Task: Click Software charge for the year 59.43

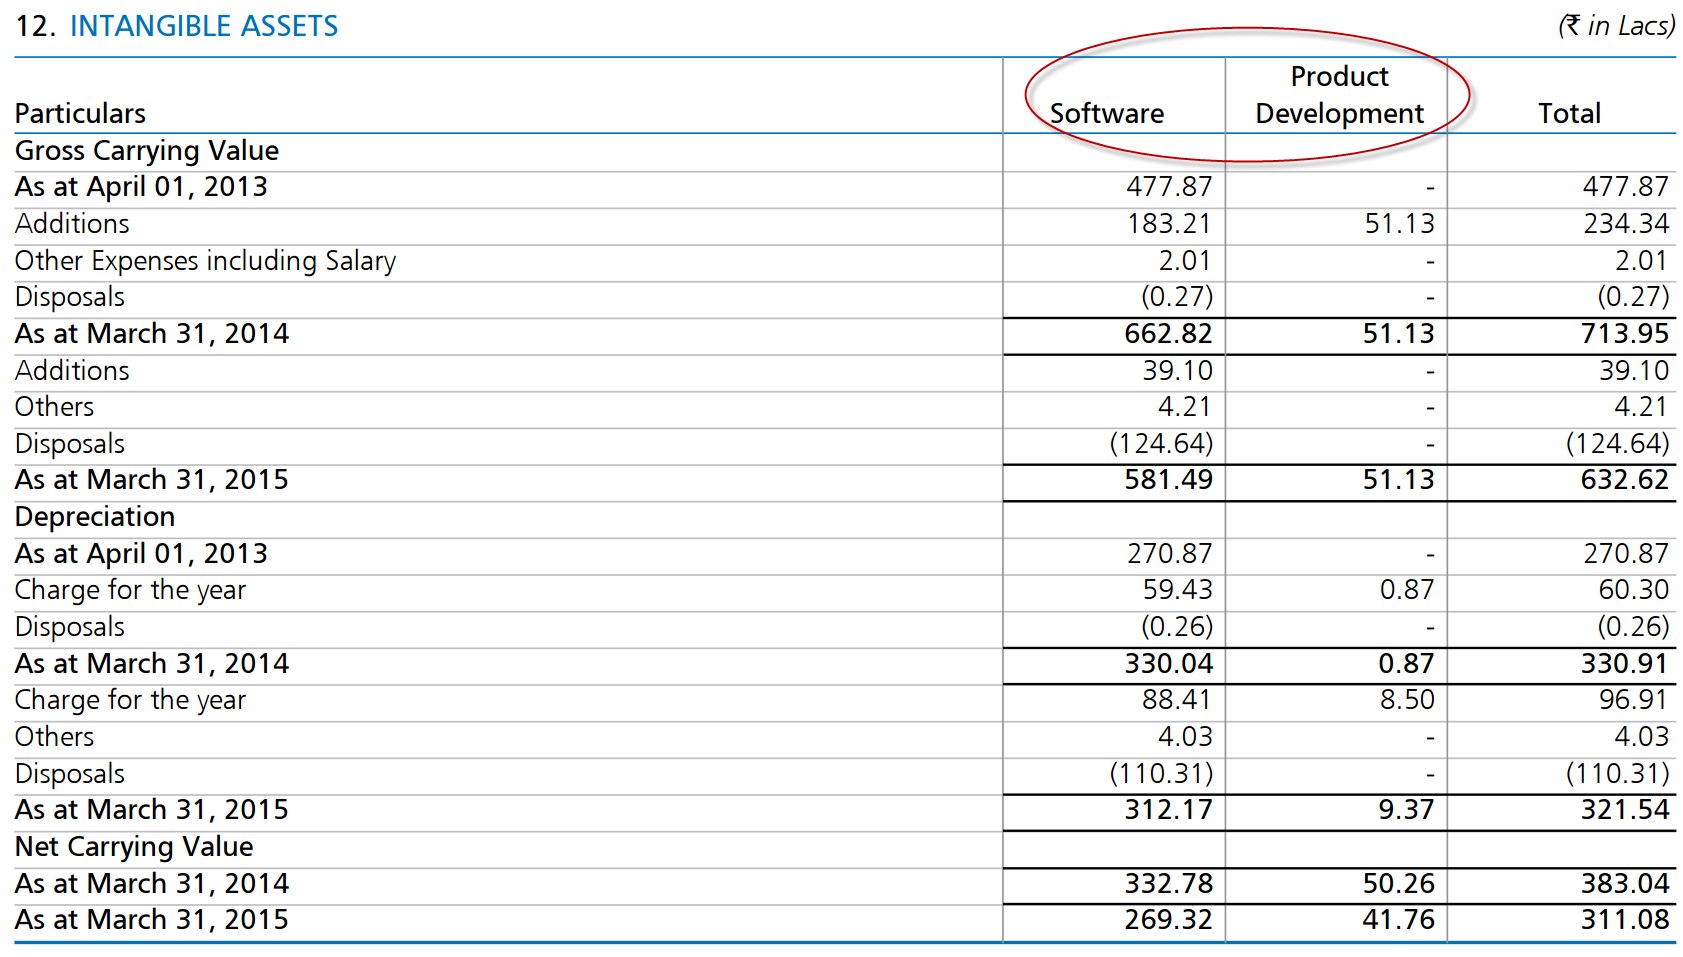Action: pyautogui.click(x=1177, y=590)
